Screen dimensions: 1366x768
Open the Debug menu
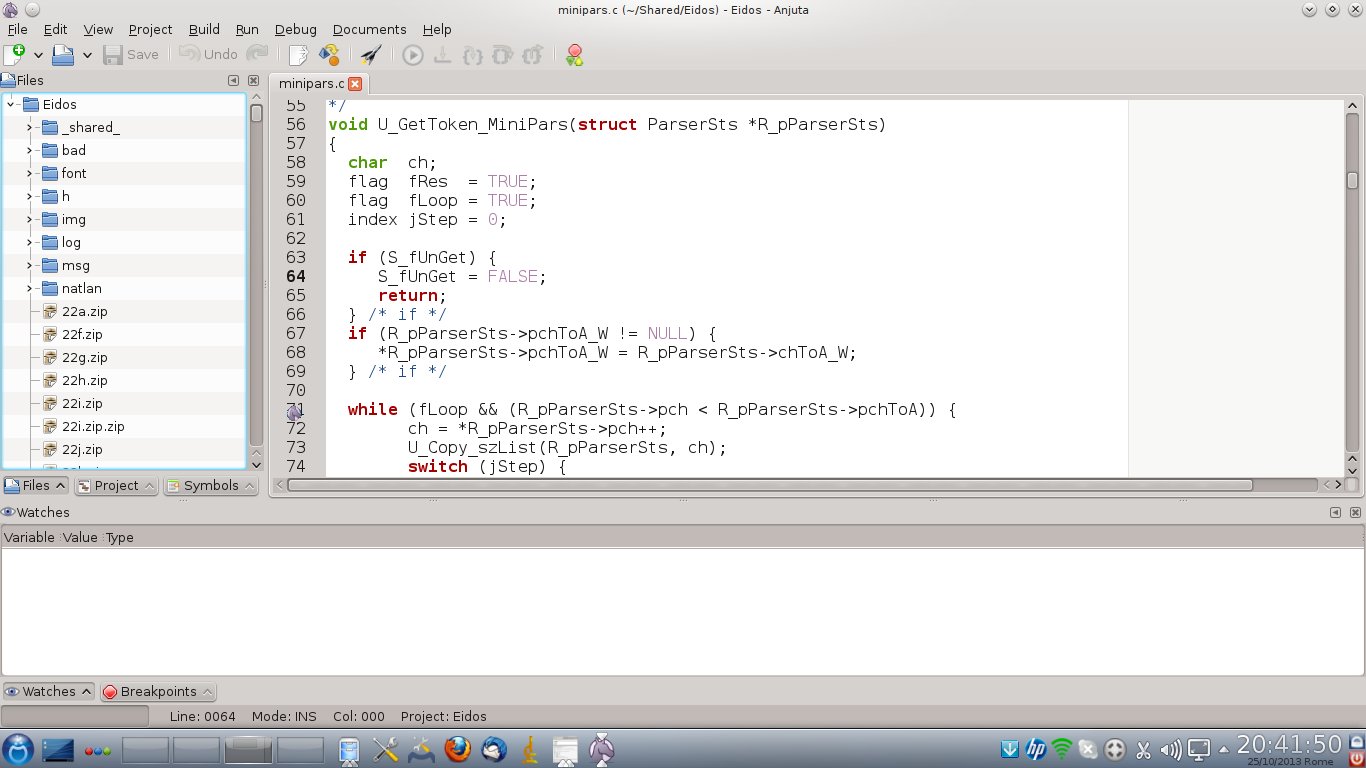[295, 29]
